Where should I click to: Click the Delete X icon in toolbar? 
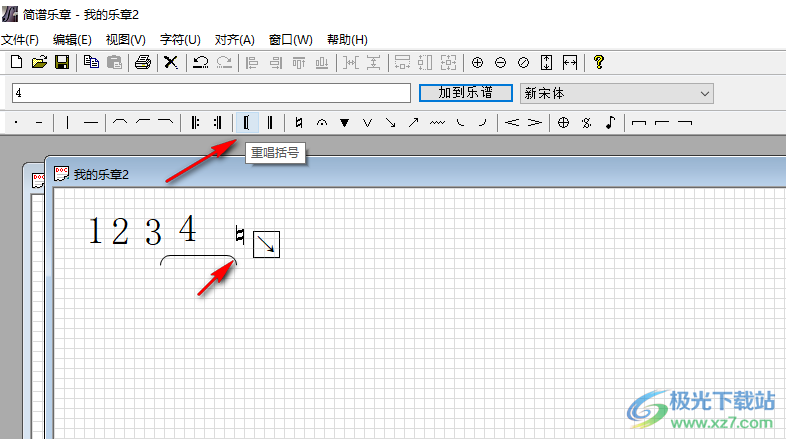click(171, 62)
